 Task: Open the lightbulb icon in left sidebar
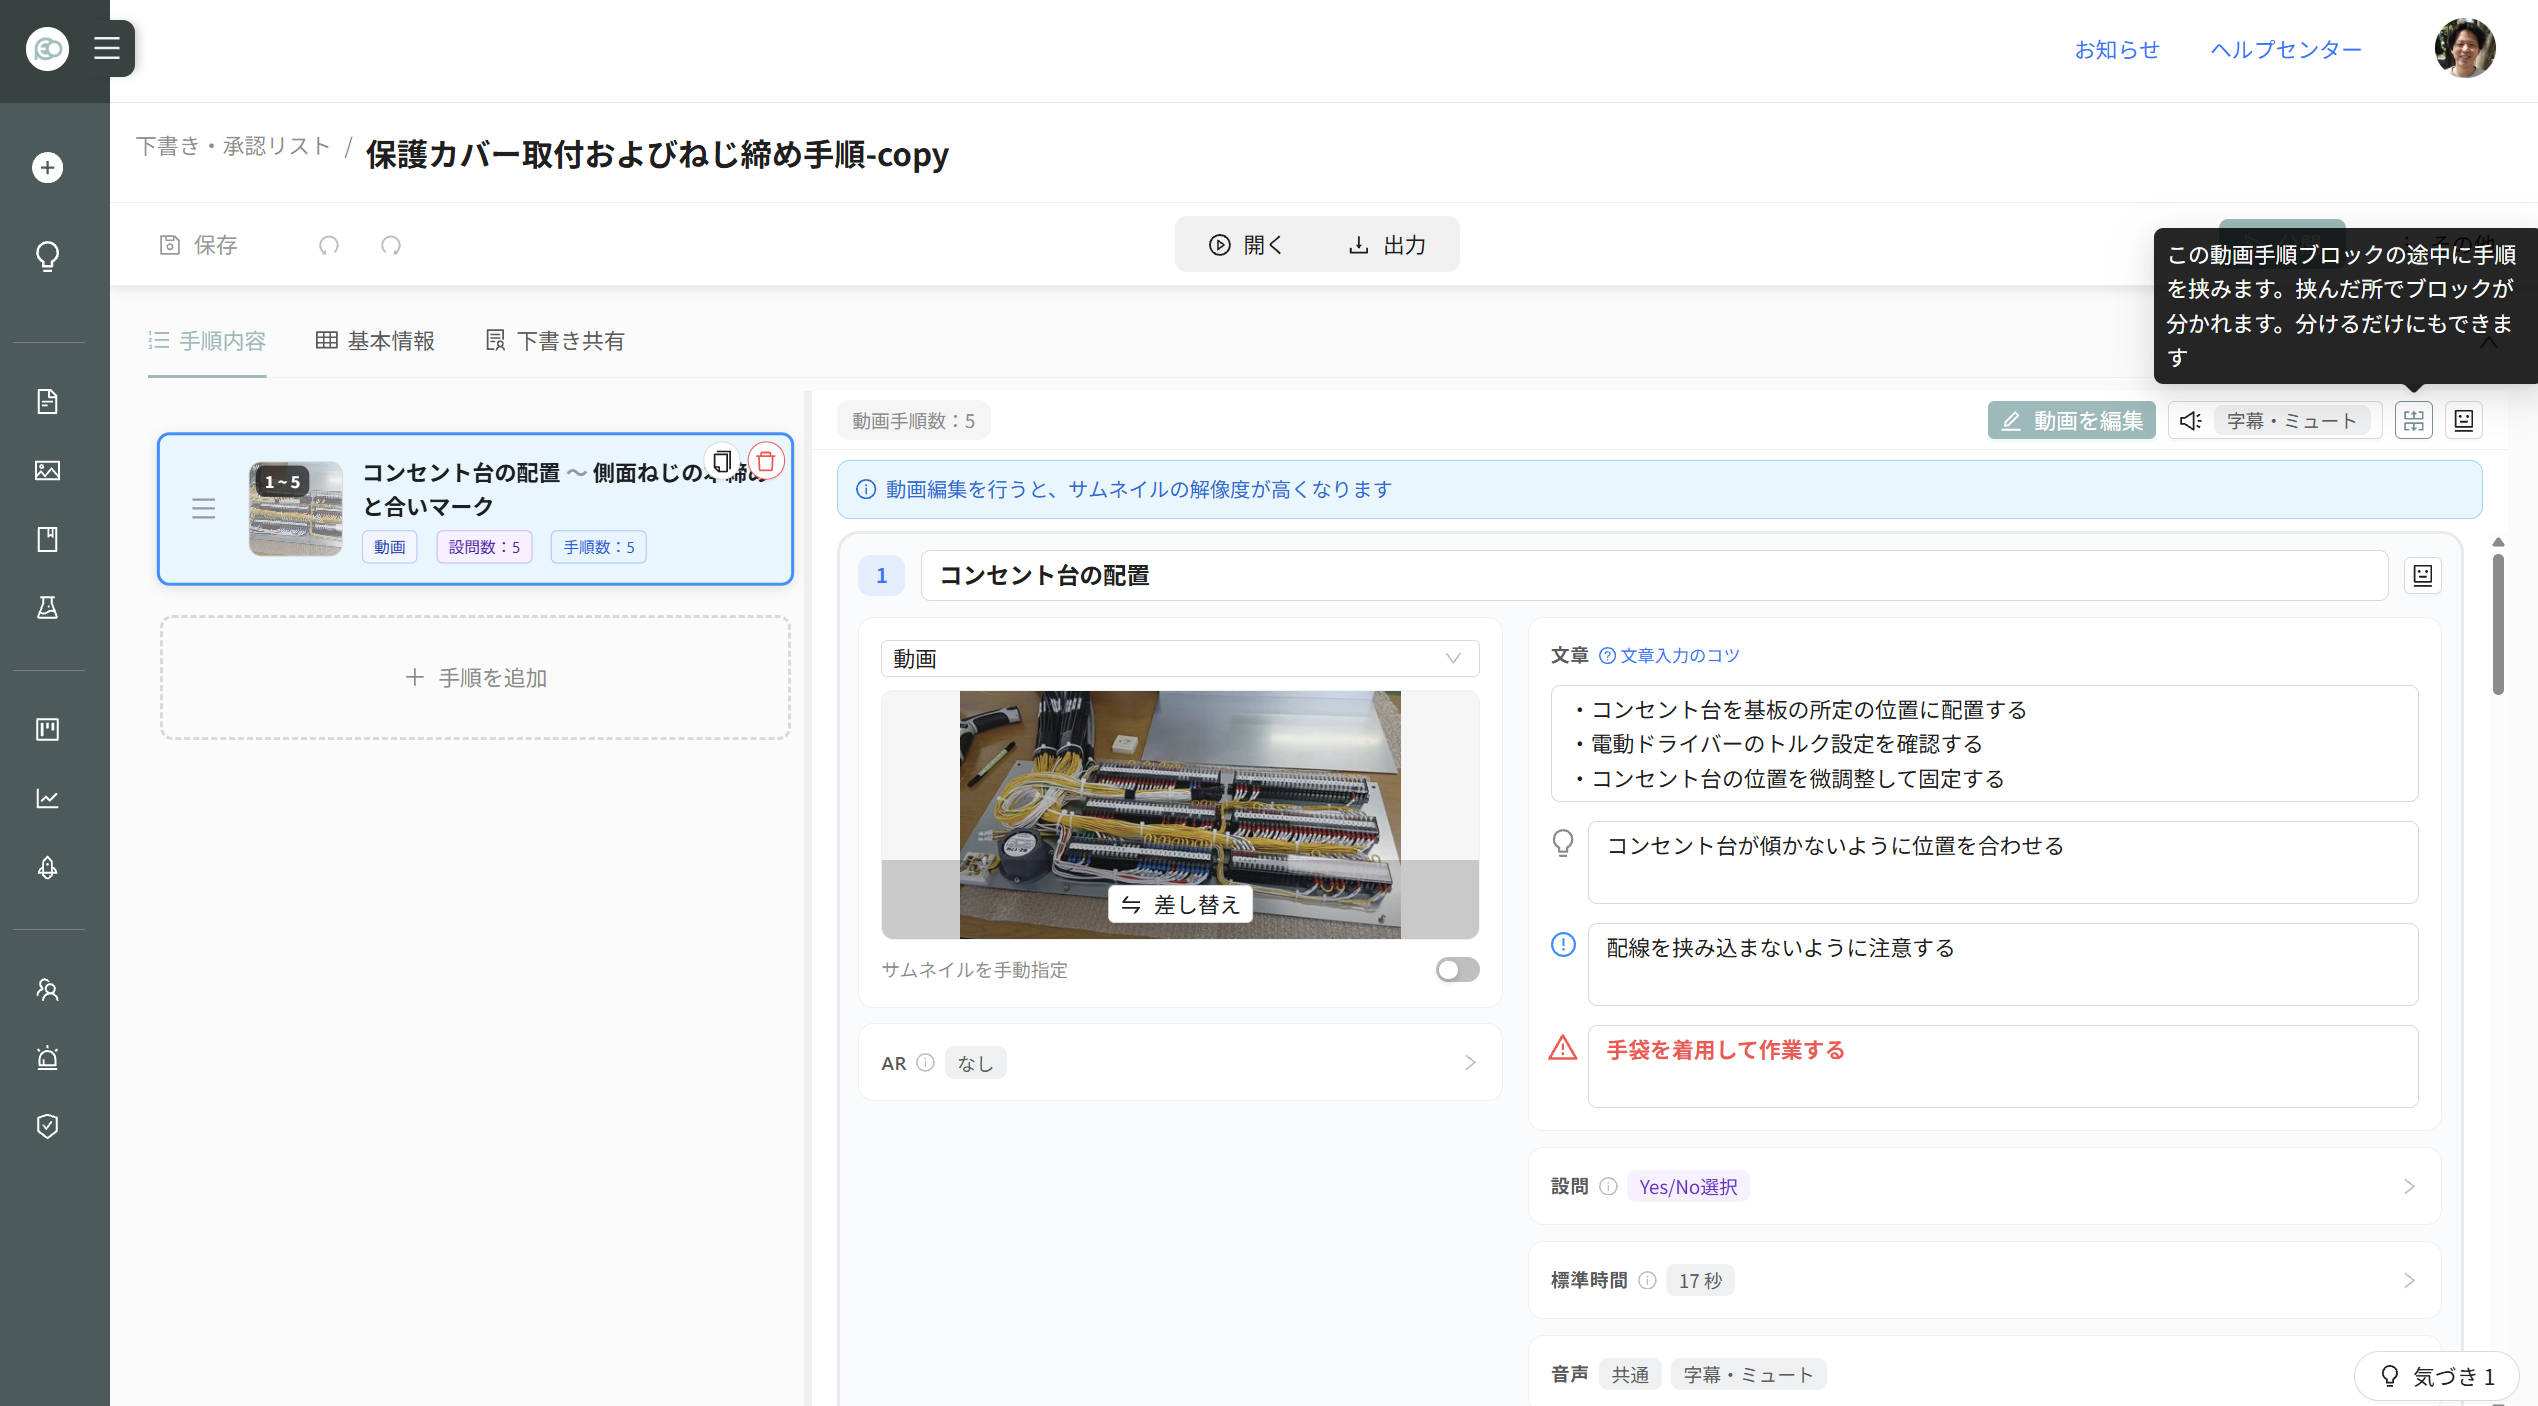point(47,256)
